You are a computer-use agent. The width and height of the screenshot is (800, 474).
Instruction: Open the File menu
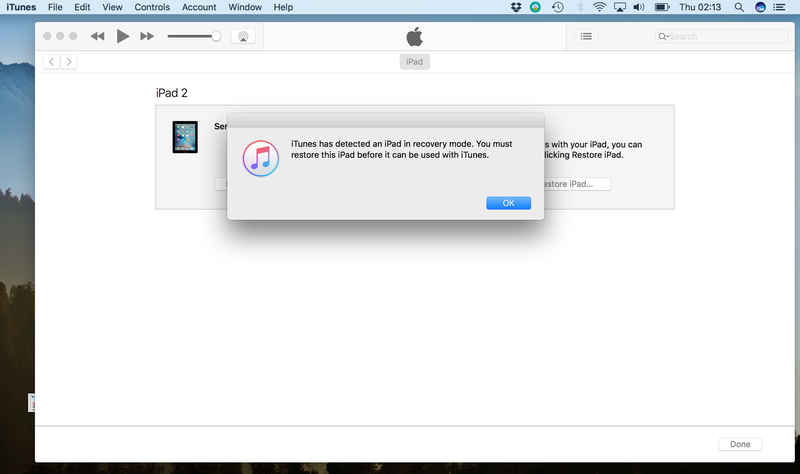pyautogui.click(x=55, y=7)
